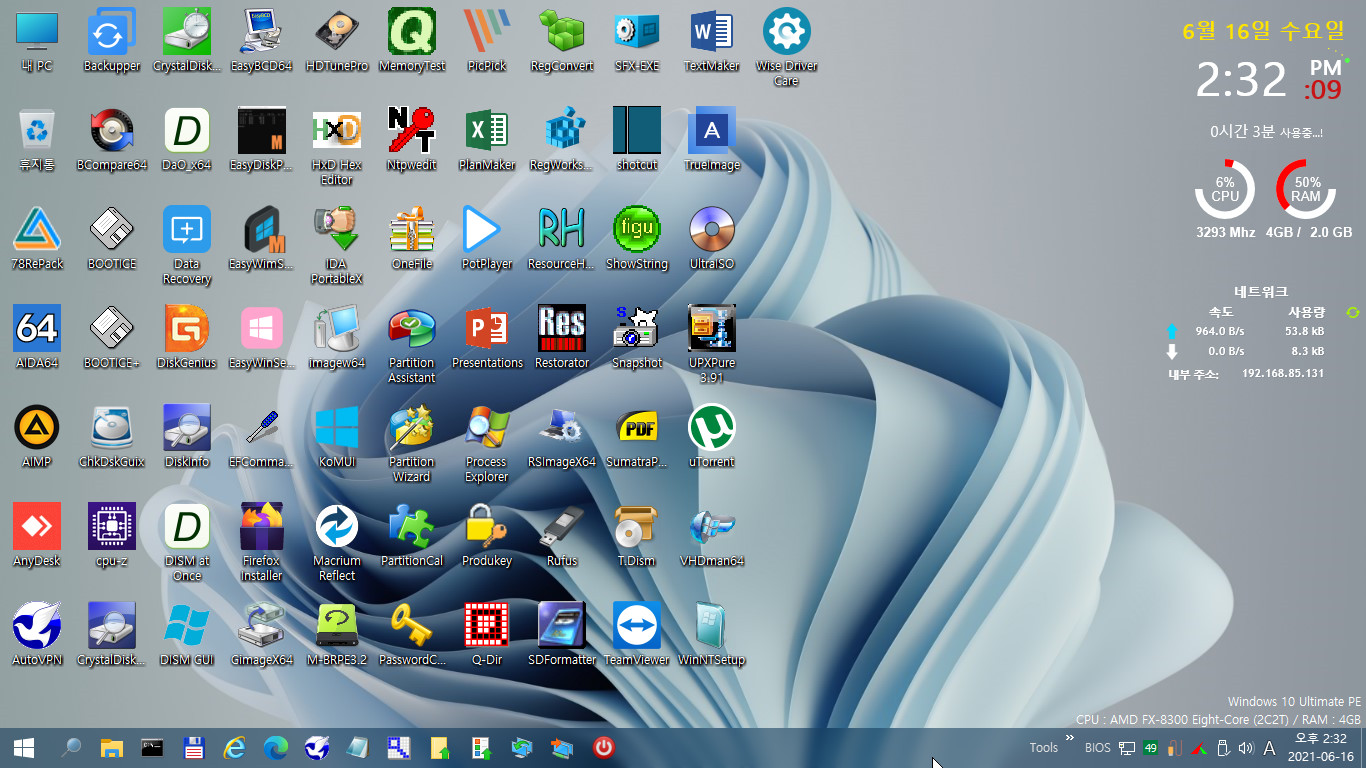Image resolution: width=1366 pixels, height=768 pixels.
Task: Click the network tray icon
Action: (1127, 747)
